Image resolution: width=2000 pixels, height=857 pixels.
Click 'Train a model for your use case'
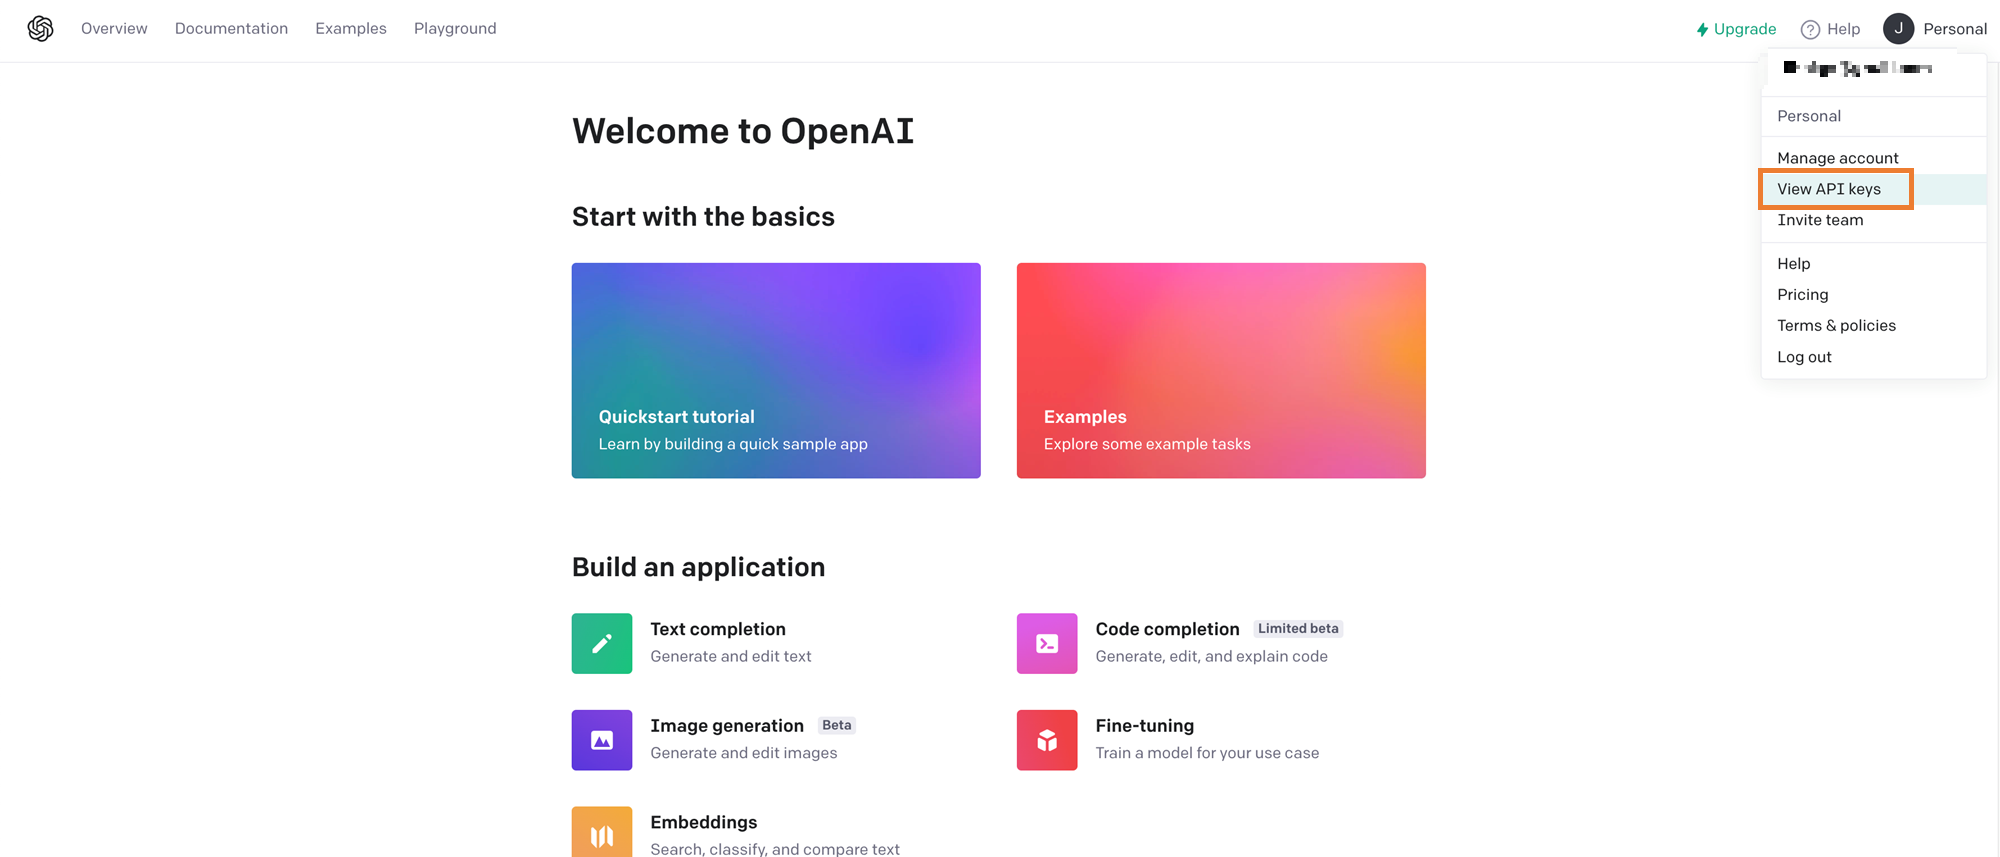1207,753
